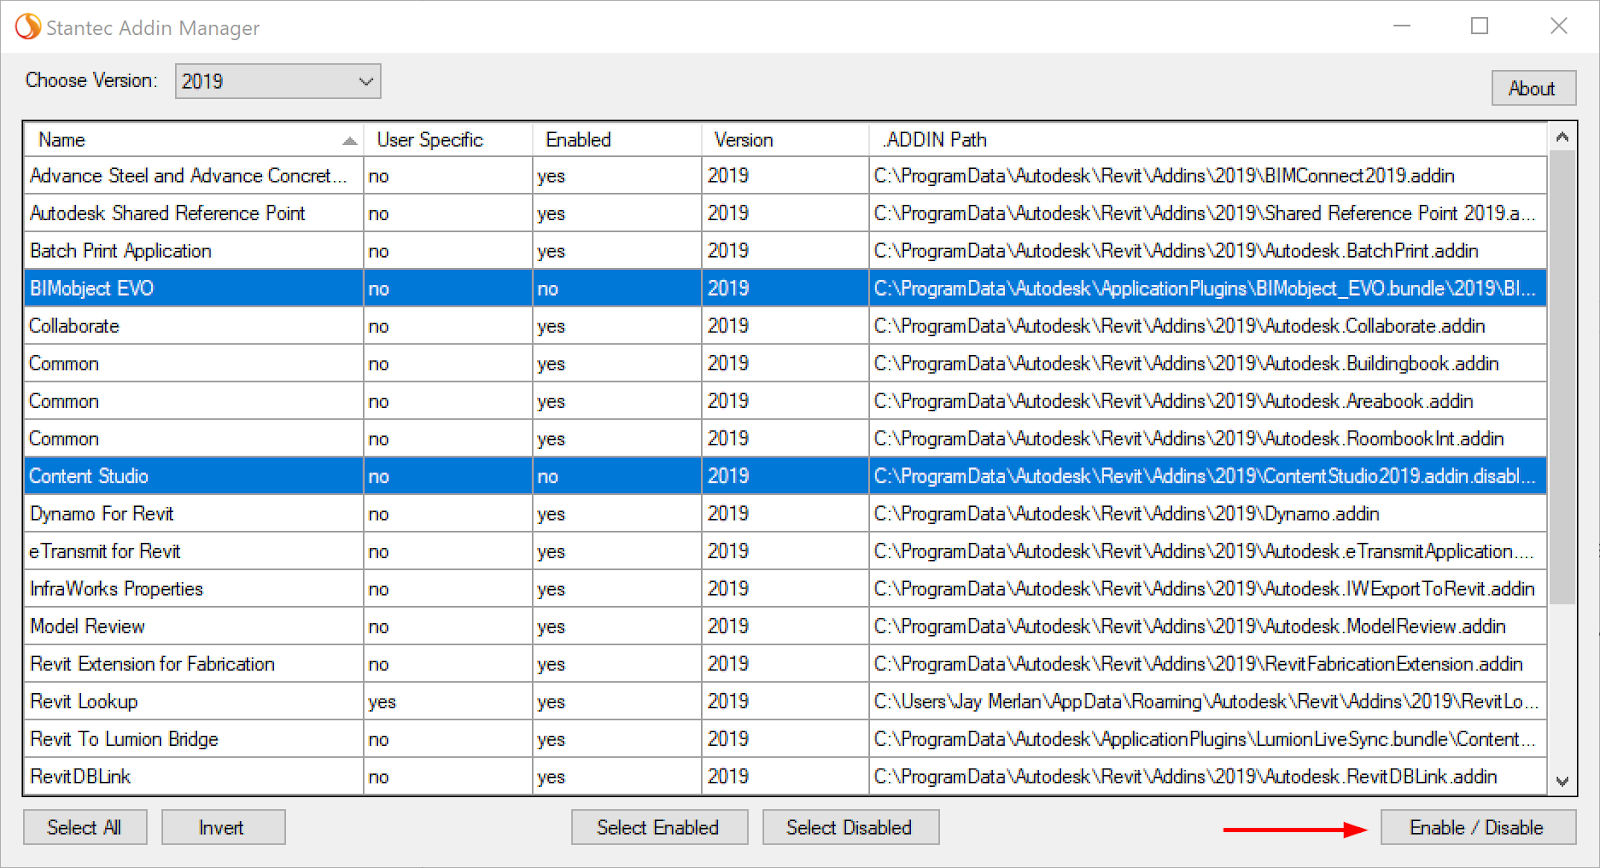Select the Content Studio row

pyautogui.click(x=785, y=476)
